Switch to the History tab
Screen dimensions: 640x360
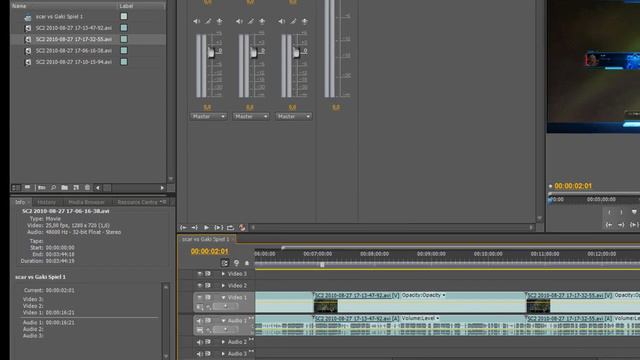47,202
